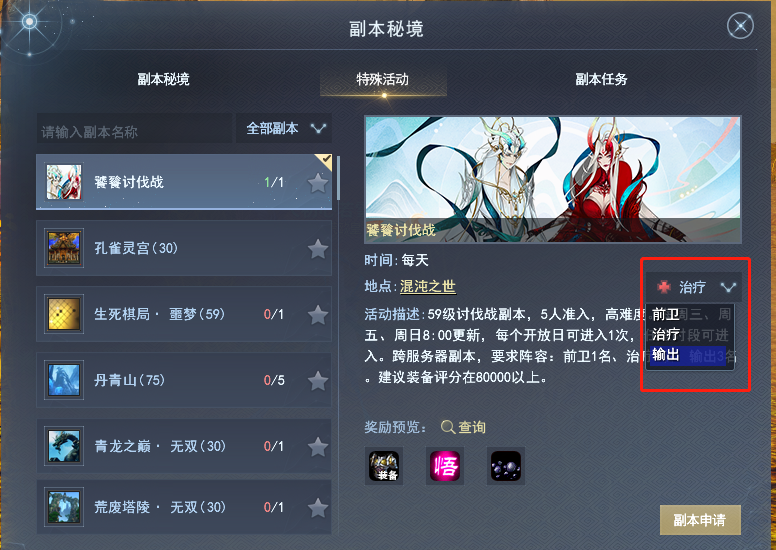Image resolution: width=776 pixels, height=550 pixels.
Task: Click the 丹青山 dungeon icon
Action: click(x=64, y=380)
